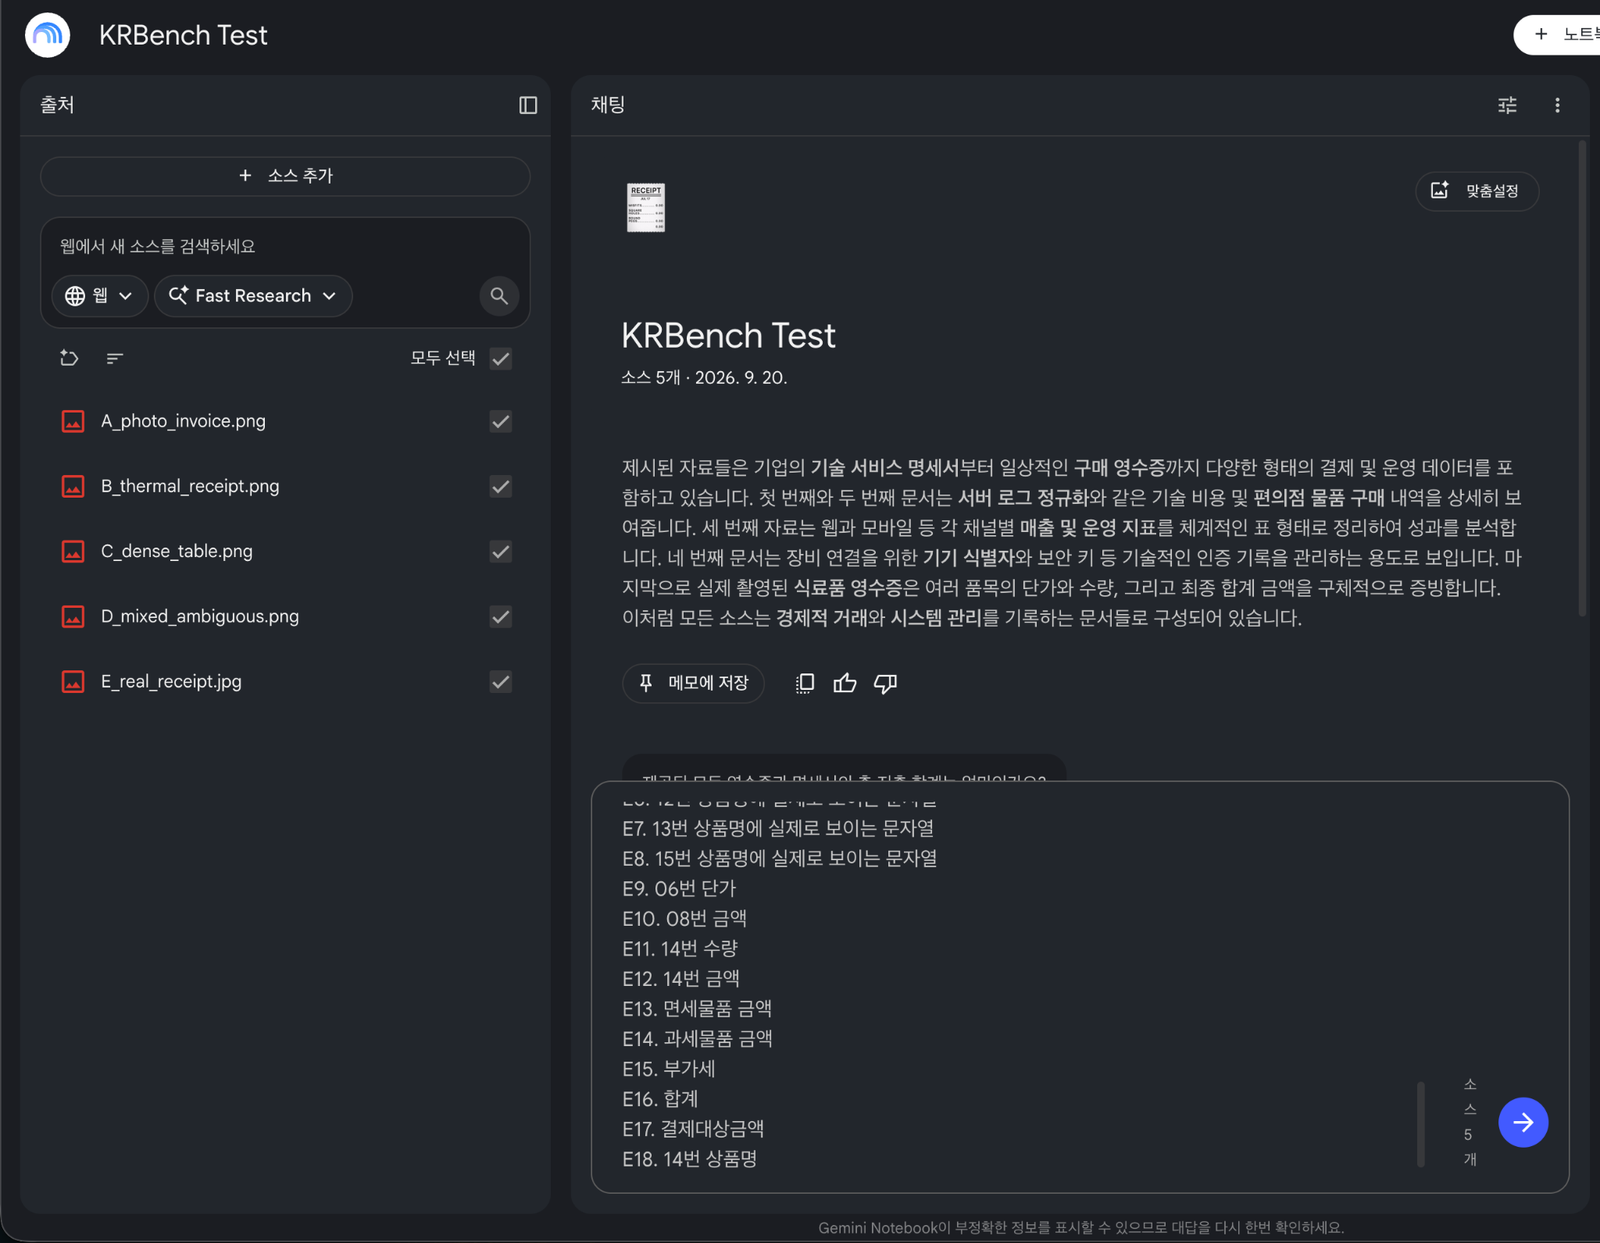Click the E13. 면세물품 금액 line
Viewport: 1600px width, 1243px height.
[697, 1008]
